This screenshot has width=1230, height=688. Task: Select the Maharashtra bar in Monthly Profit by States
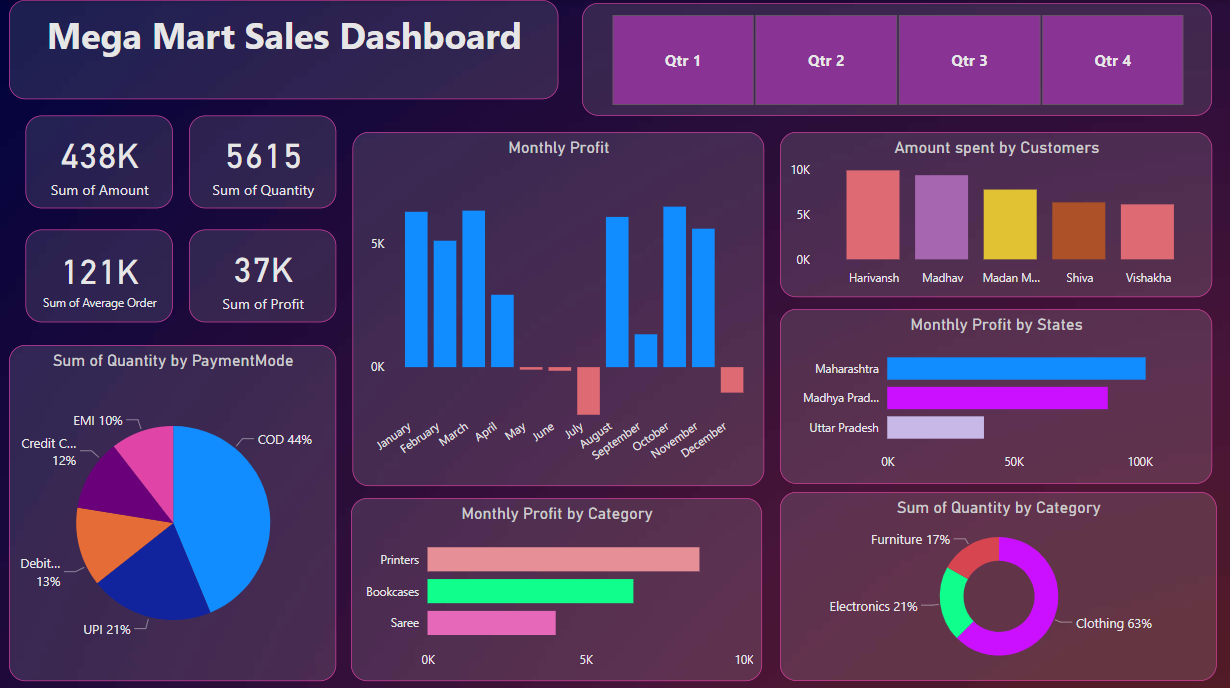click(x=1015, y=368)
